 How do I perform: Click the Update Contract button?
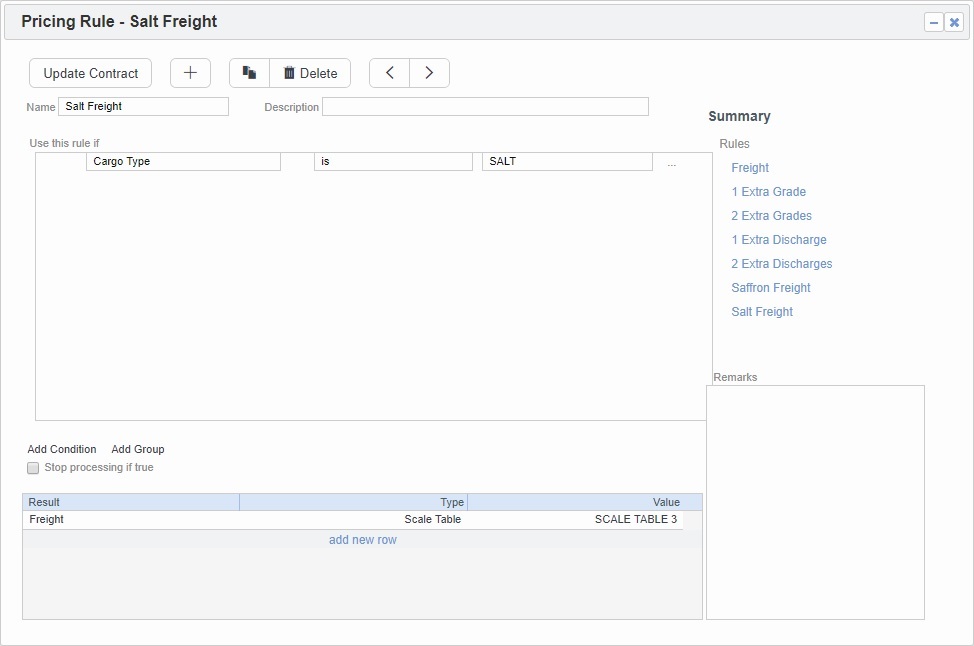(x=91, y=73)
